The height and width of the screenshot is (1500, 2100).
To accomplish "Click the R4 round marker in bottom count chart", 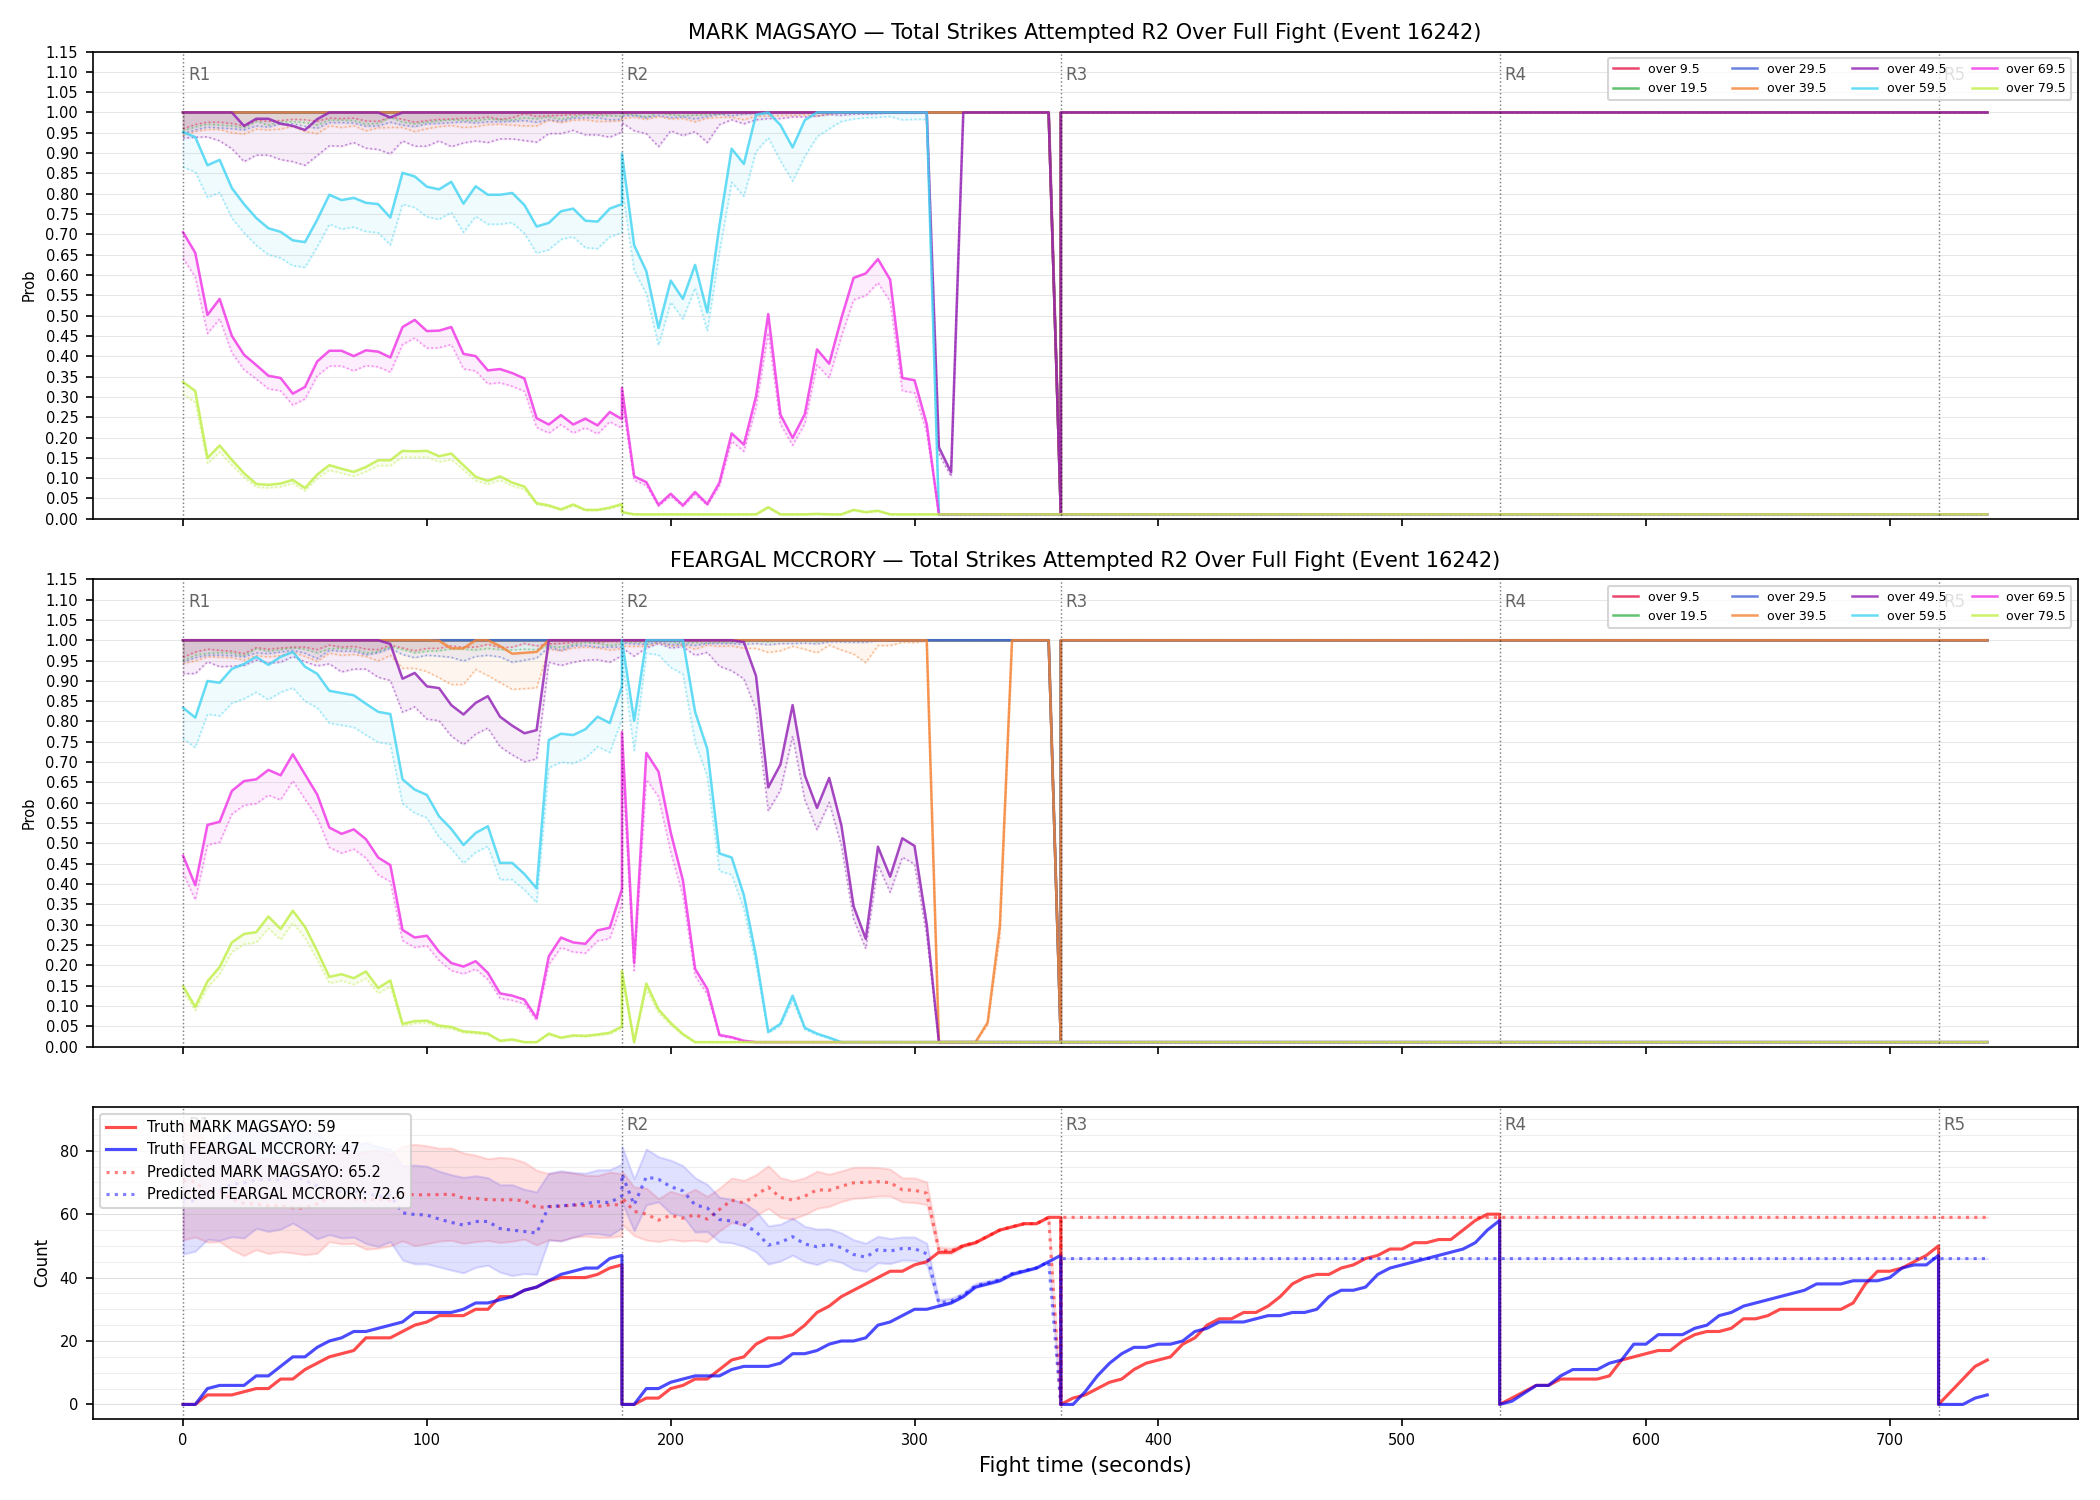I will (x=1515, y=1124).
